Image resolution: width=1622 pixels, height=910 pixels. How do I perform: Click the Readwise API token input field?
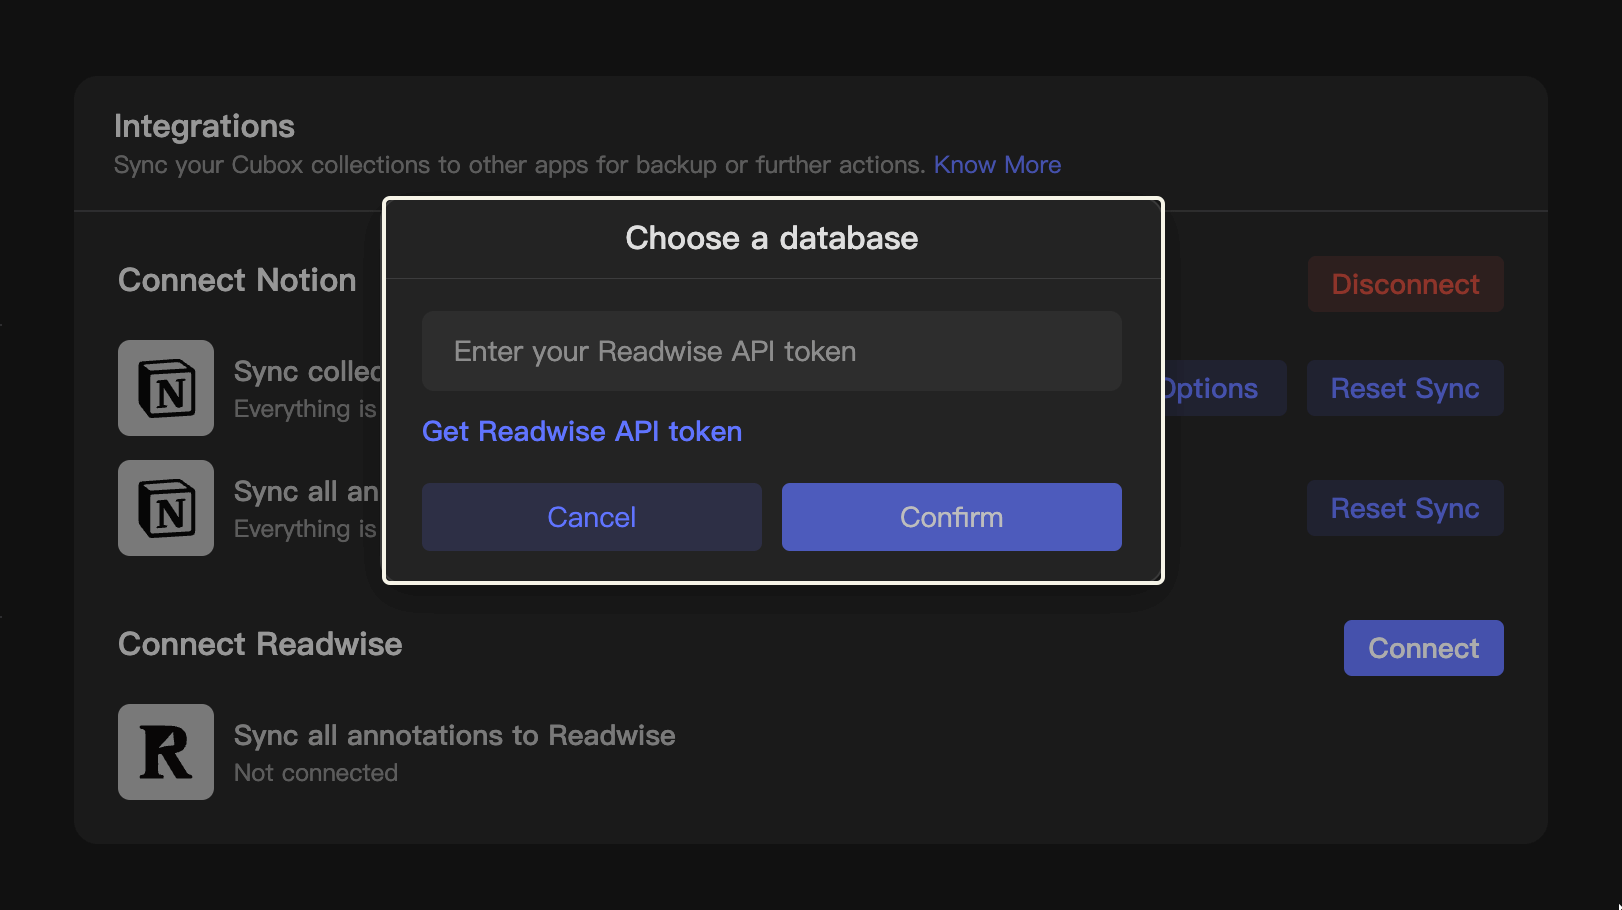click(771, 351)
